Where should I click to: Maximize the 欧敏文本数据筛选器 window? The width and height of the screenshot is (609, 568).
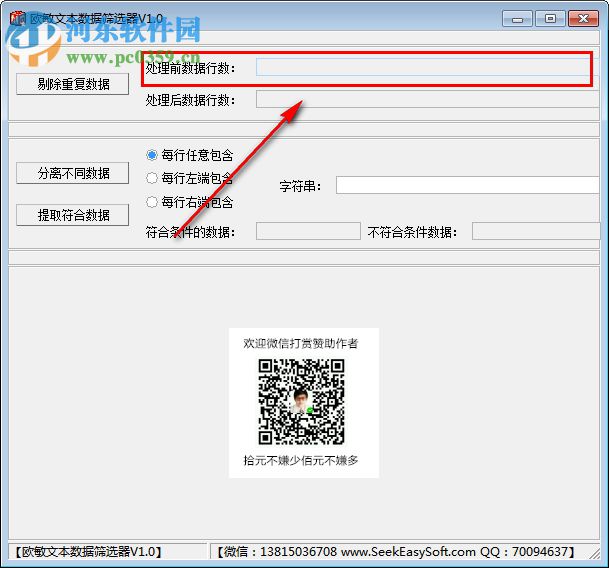pos(550,19)
